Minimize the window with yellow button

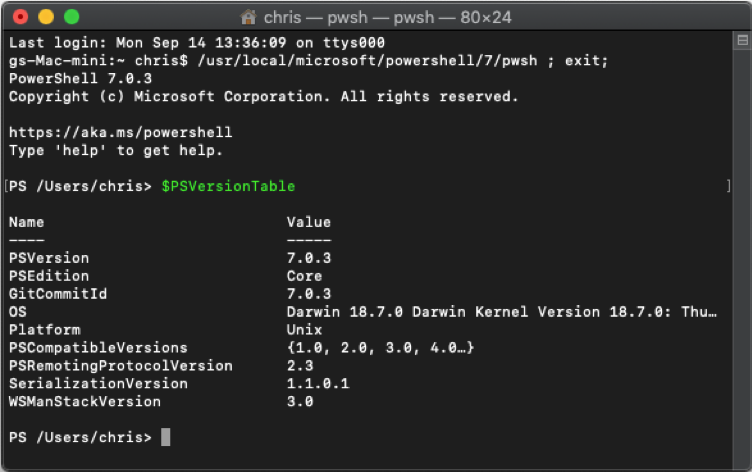46,17
